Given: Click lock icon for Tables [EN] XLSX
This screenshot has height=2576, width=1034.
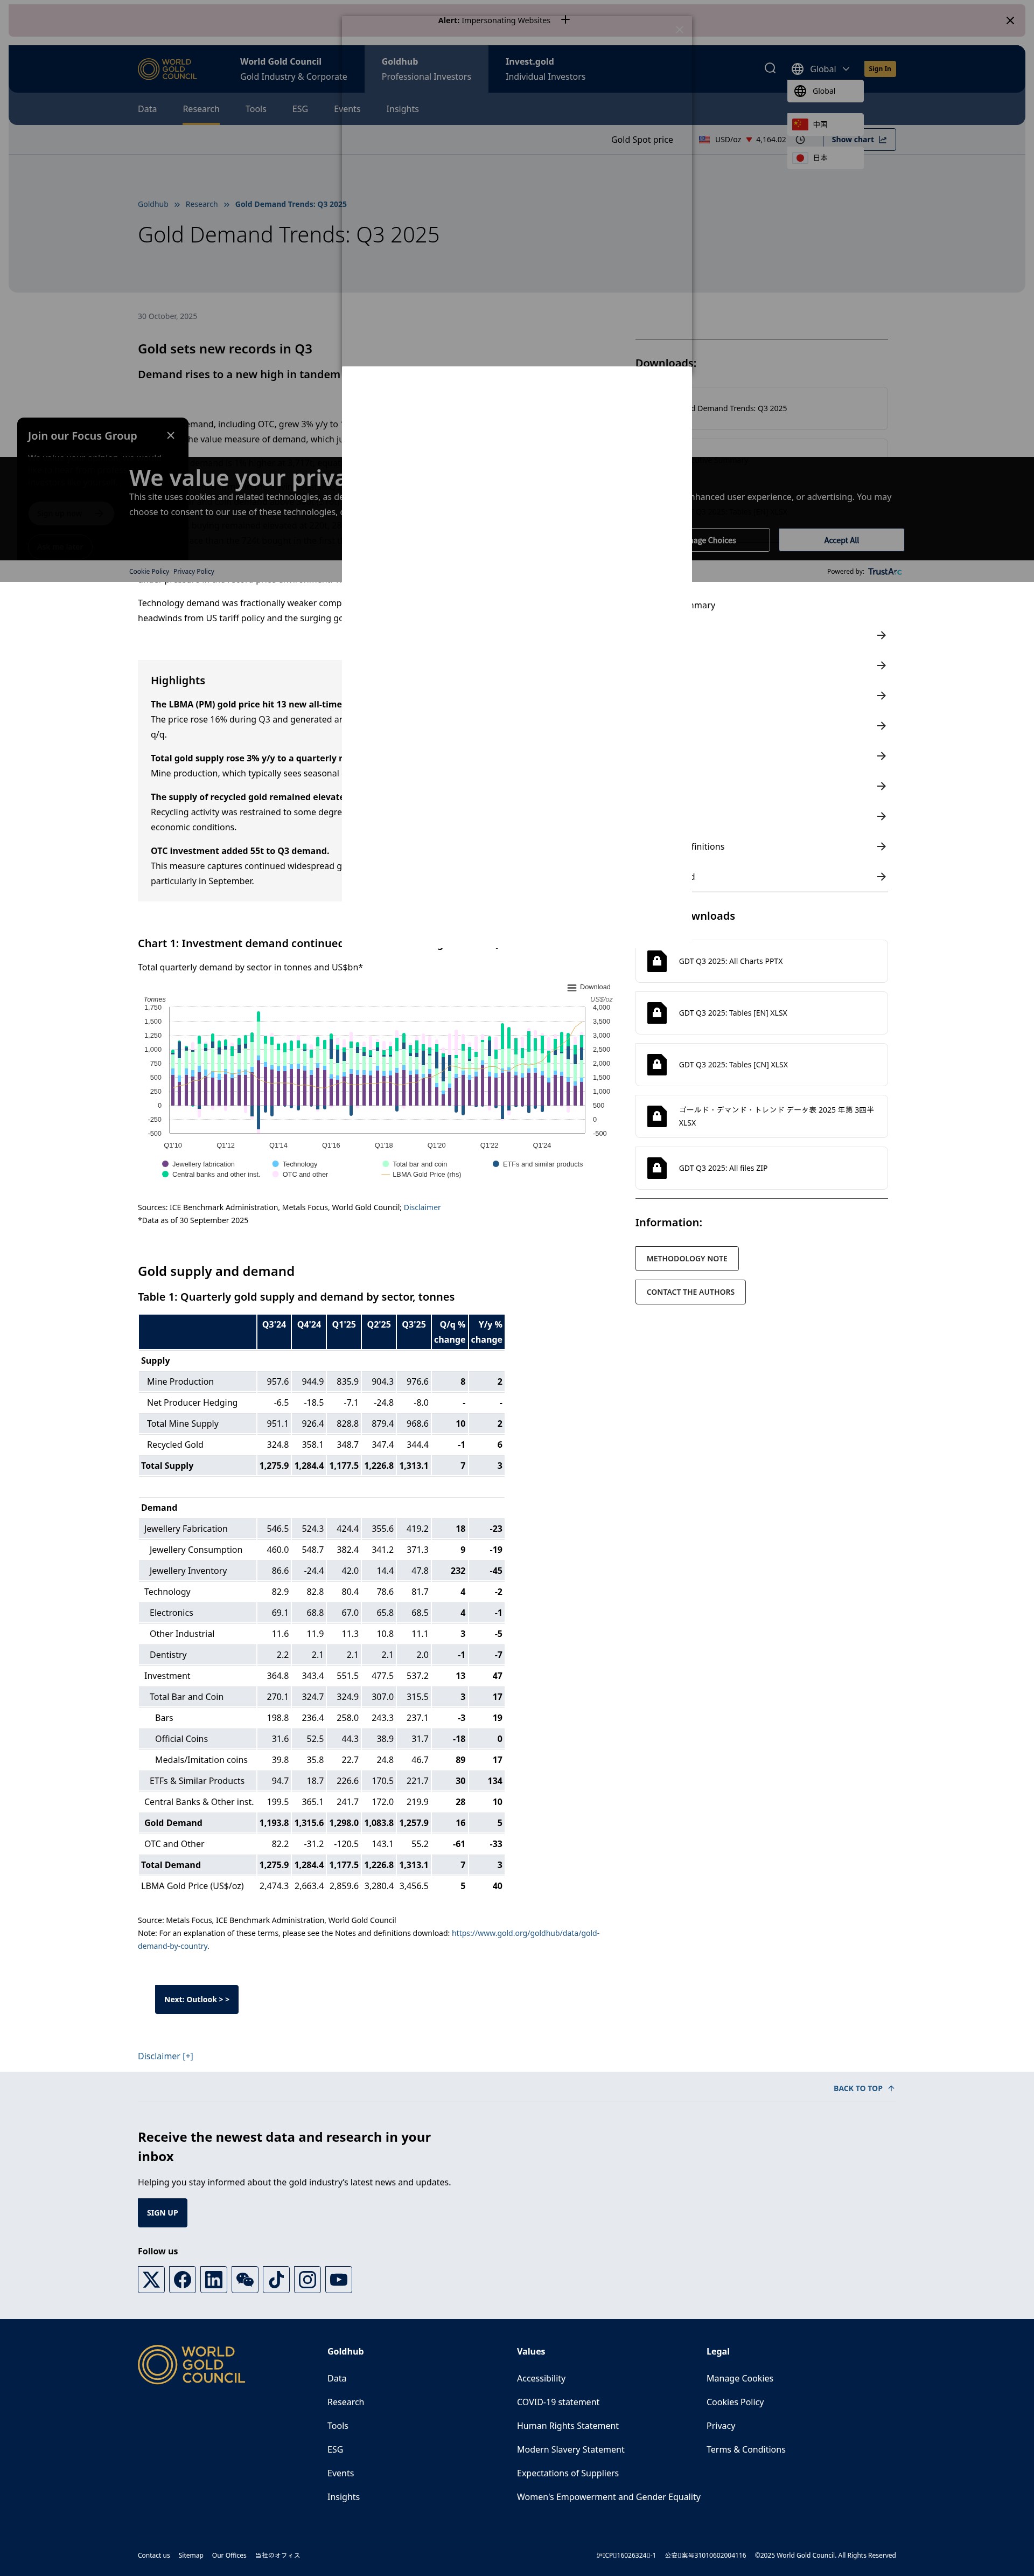Looking at the screenshot, I should 657,1013.
